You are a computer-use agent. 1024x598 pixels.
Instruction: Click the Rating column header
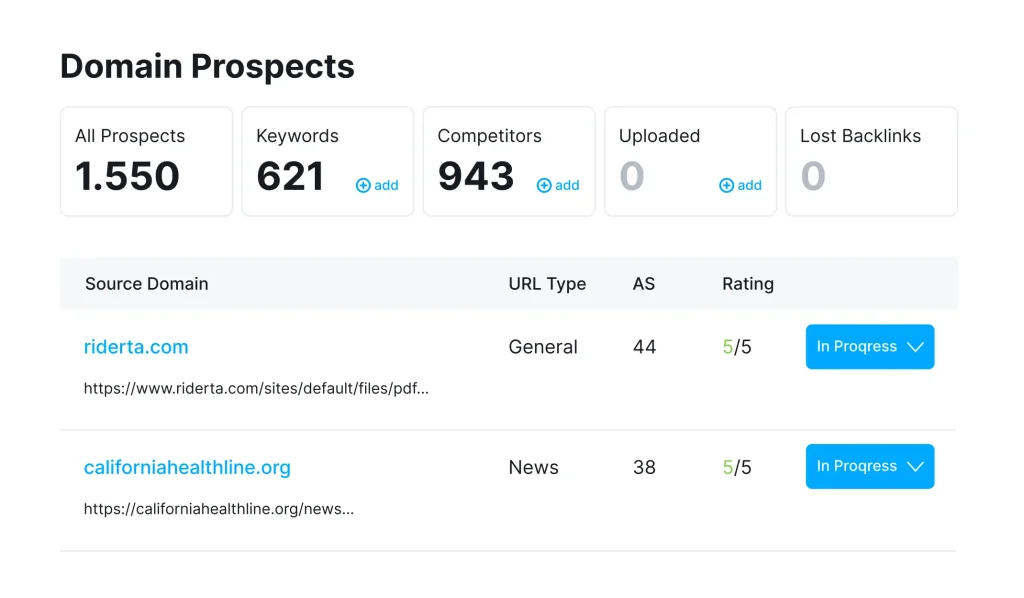coord(747,284)
